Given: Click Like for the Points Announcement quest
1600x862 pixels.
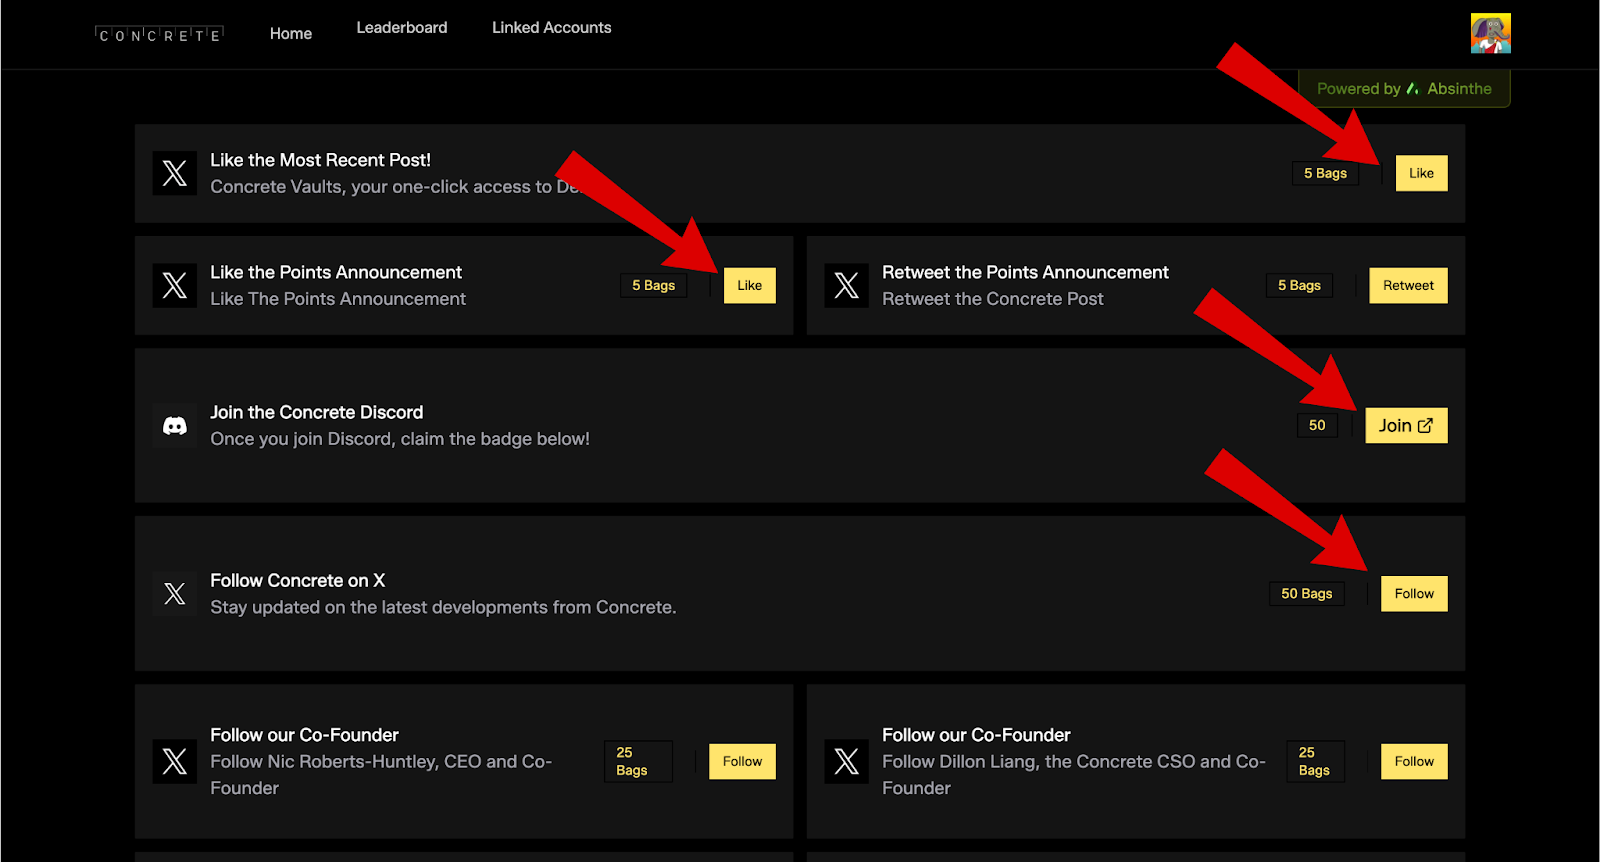Looking at the screenshot, I should click(749, 285).
